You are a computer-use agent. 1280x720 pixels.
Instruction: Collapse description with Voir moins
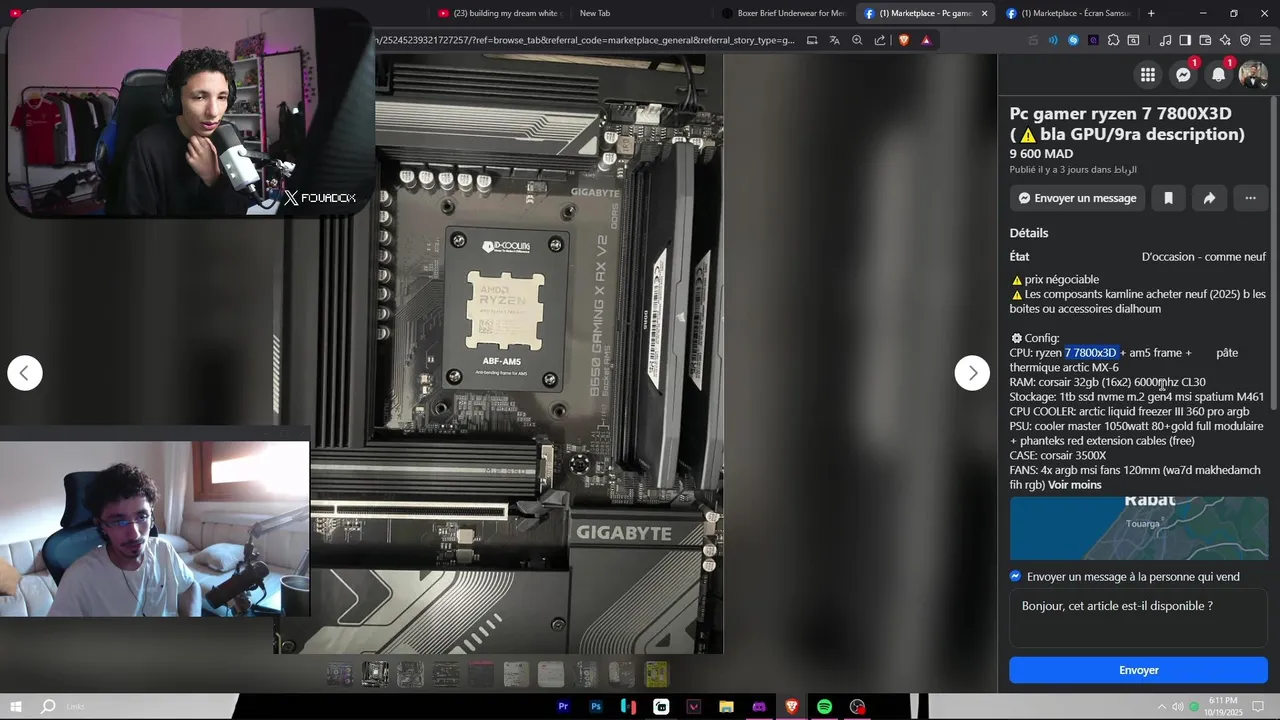(1074, 485)
